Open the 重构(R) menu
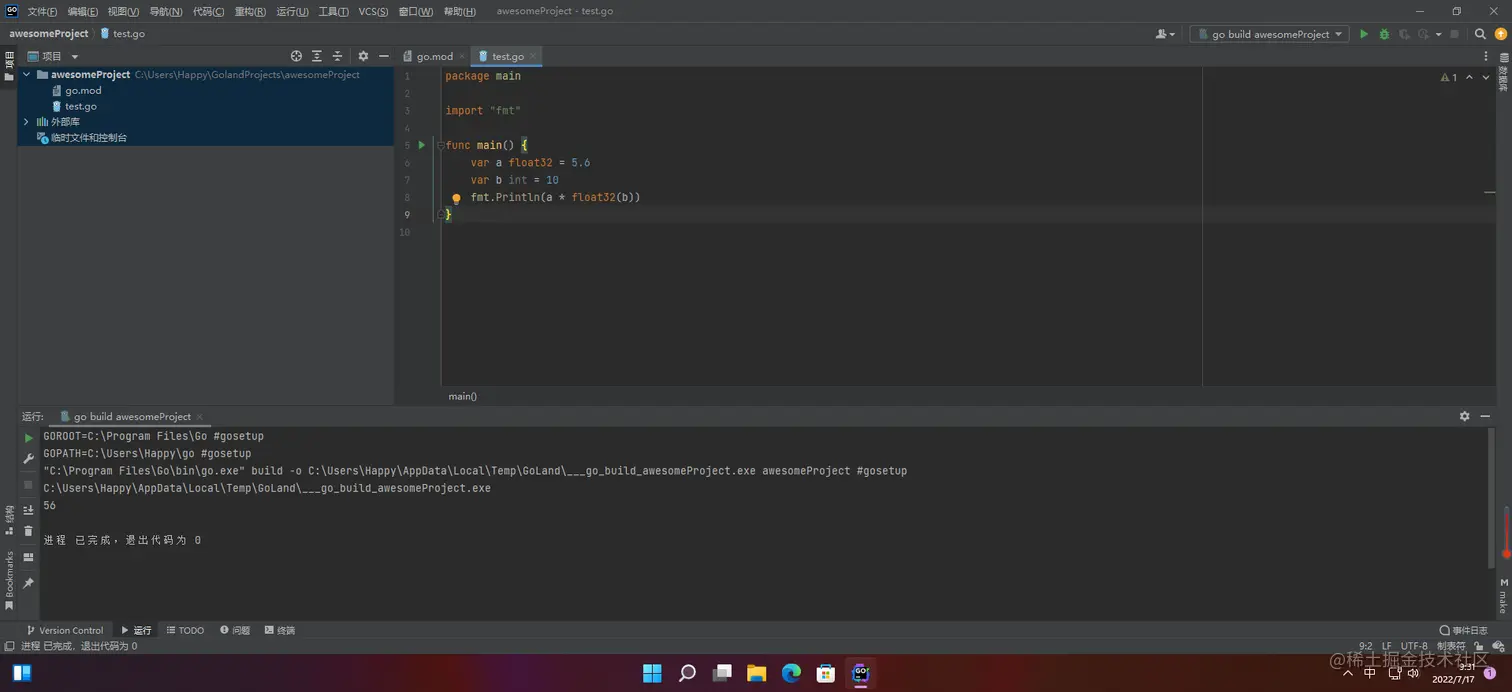Screen dimensions: 1512x692 point(250,11)
